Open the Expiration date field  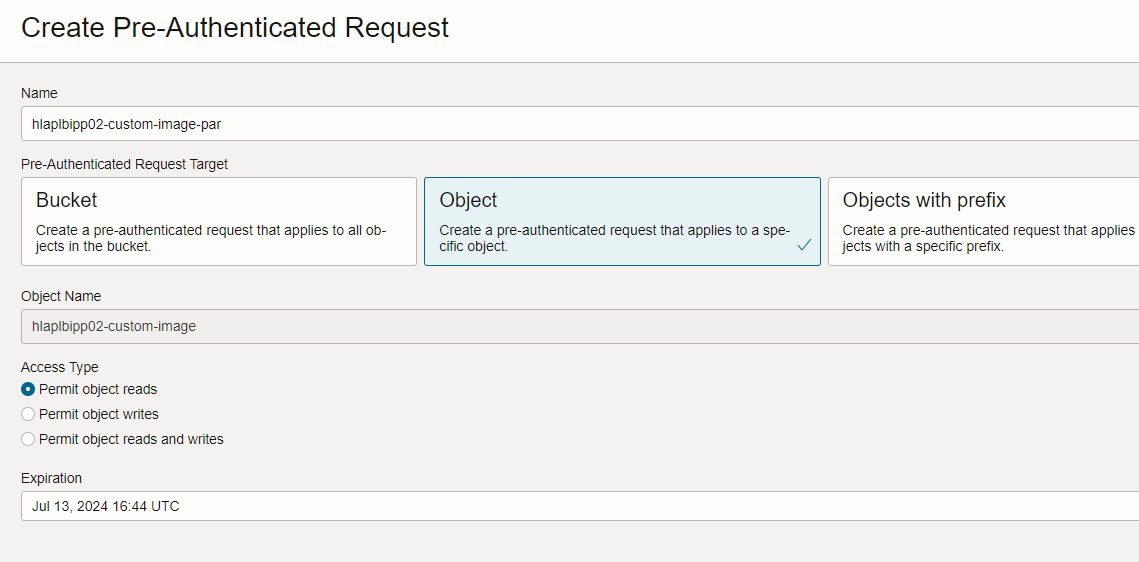578,506
